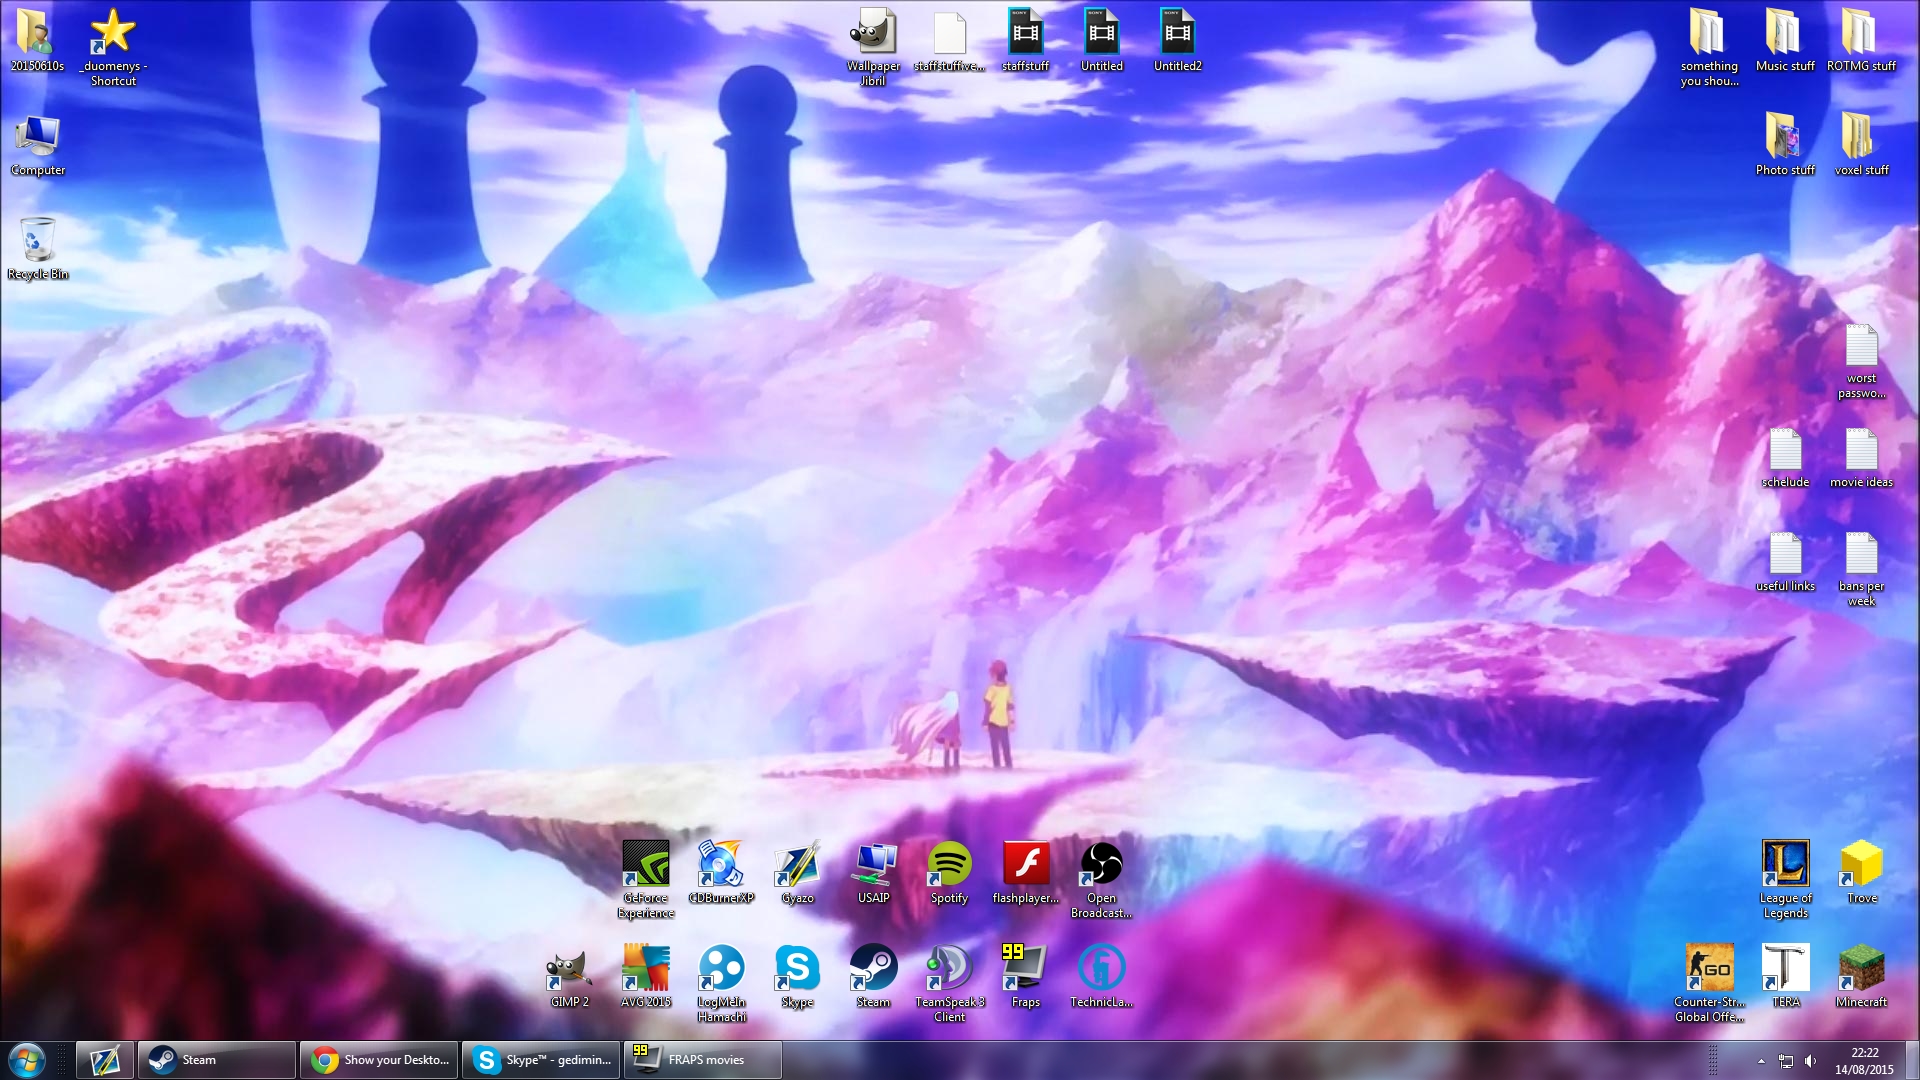Image resolution: width=1920 pixels, height=1080 pixels.
Task: Show hidden system tray icons
Action: [1761, 1061]
